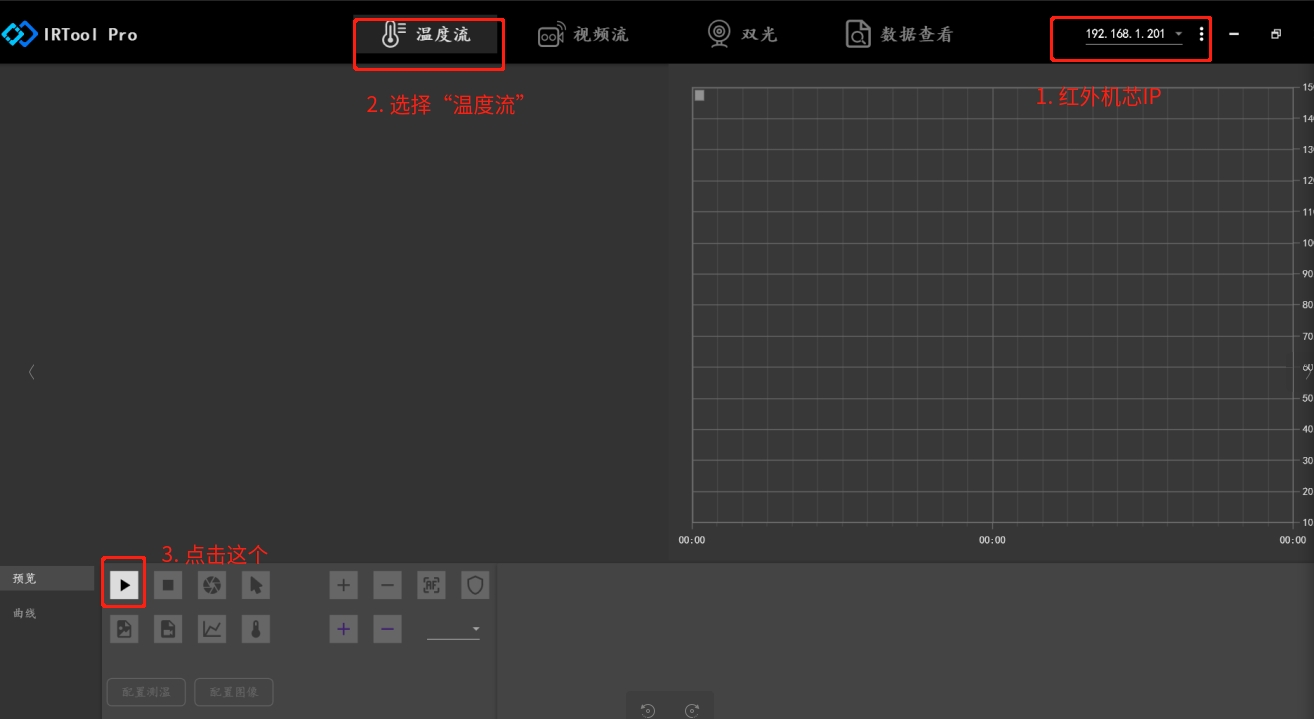Click the purple minus button
The width and height of the screenshot is (1314, 719).
(x=387, y=629)
